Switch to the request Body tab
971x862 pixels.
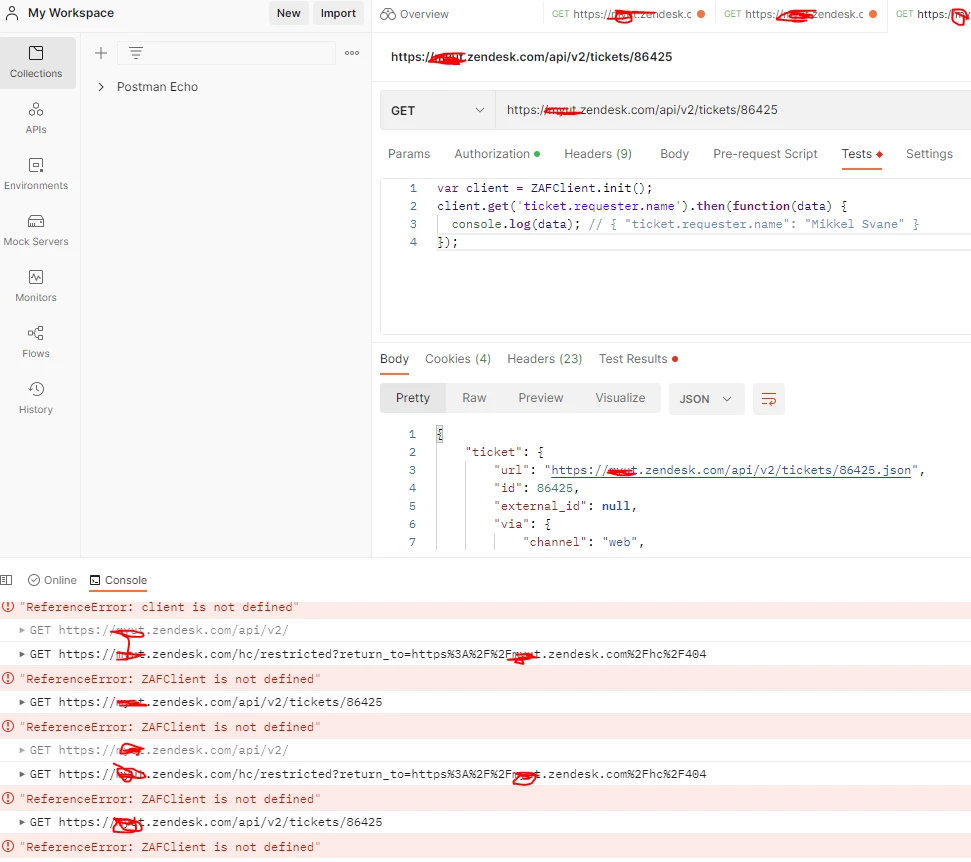coord(674,154)
